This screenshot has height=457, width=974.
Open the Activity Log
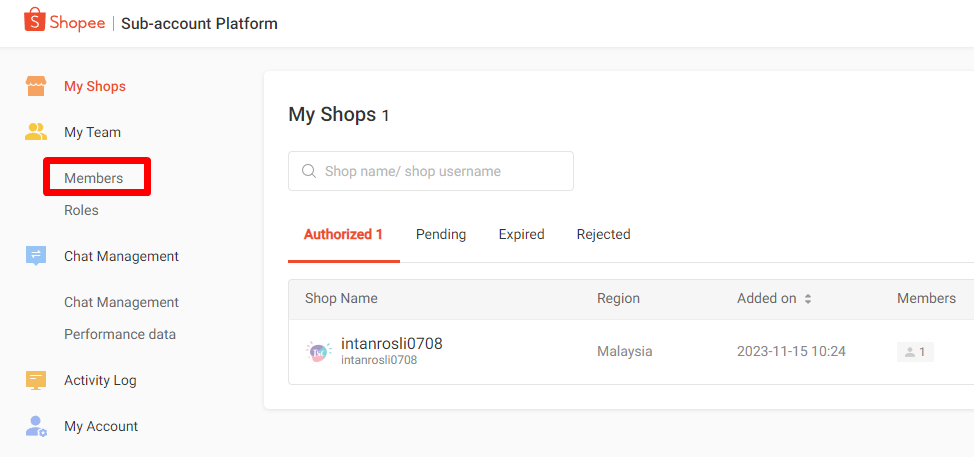[100, 380]
